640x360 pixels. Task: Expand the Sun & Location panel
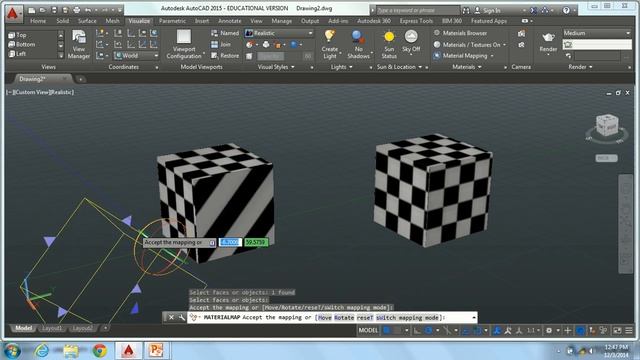400,67
